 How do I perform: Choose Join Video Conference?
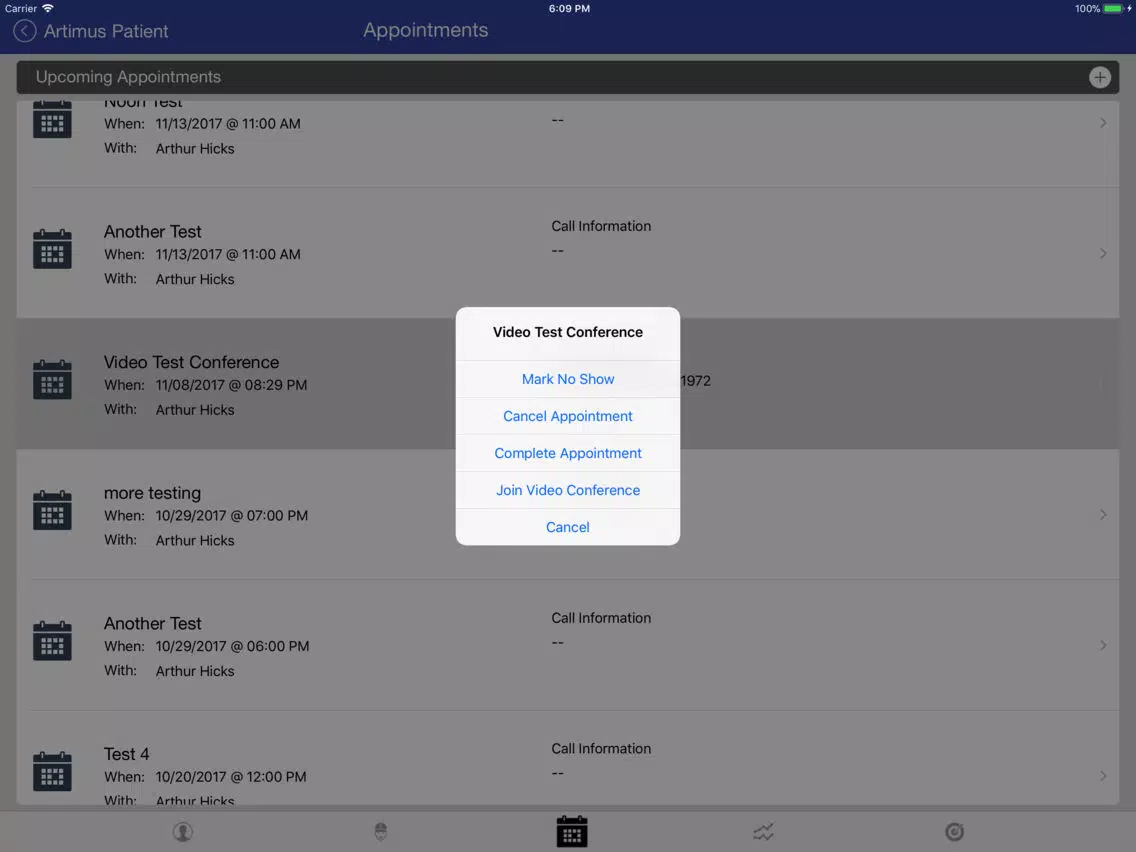(568, 490)
